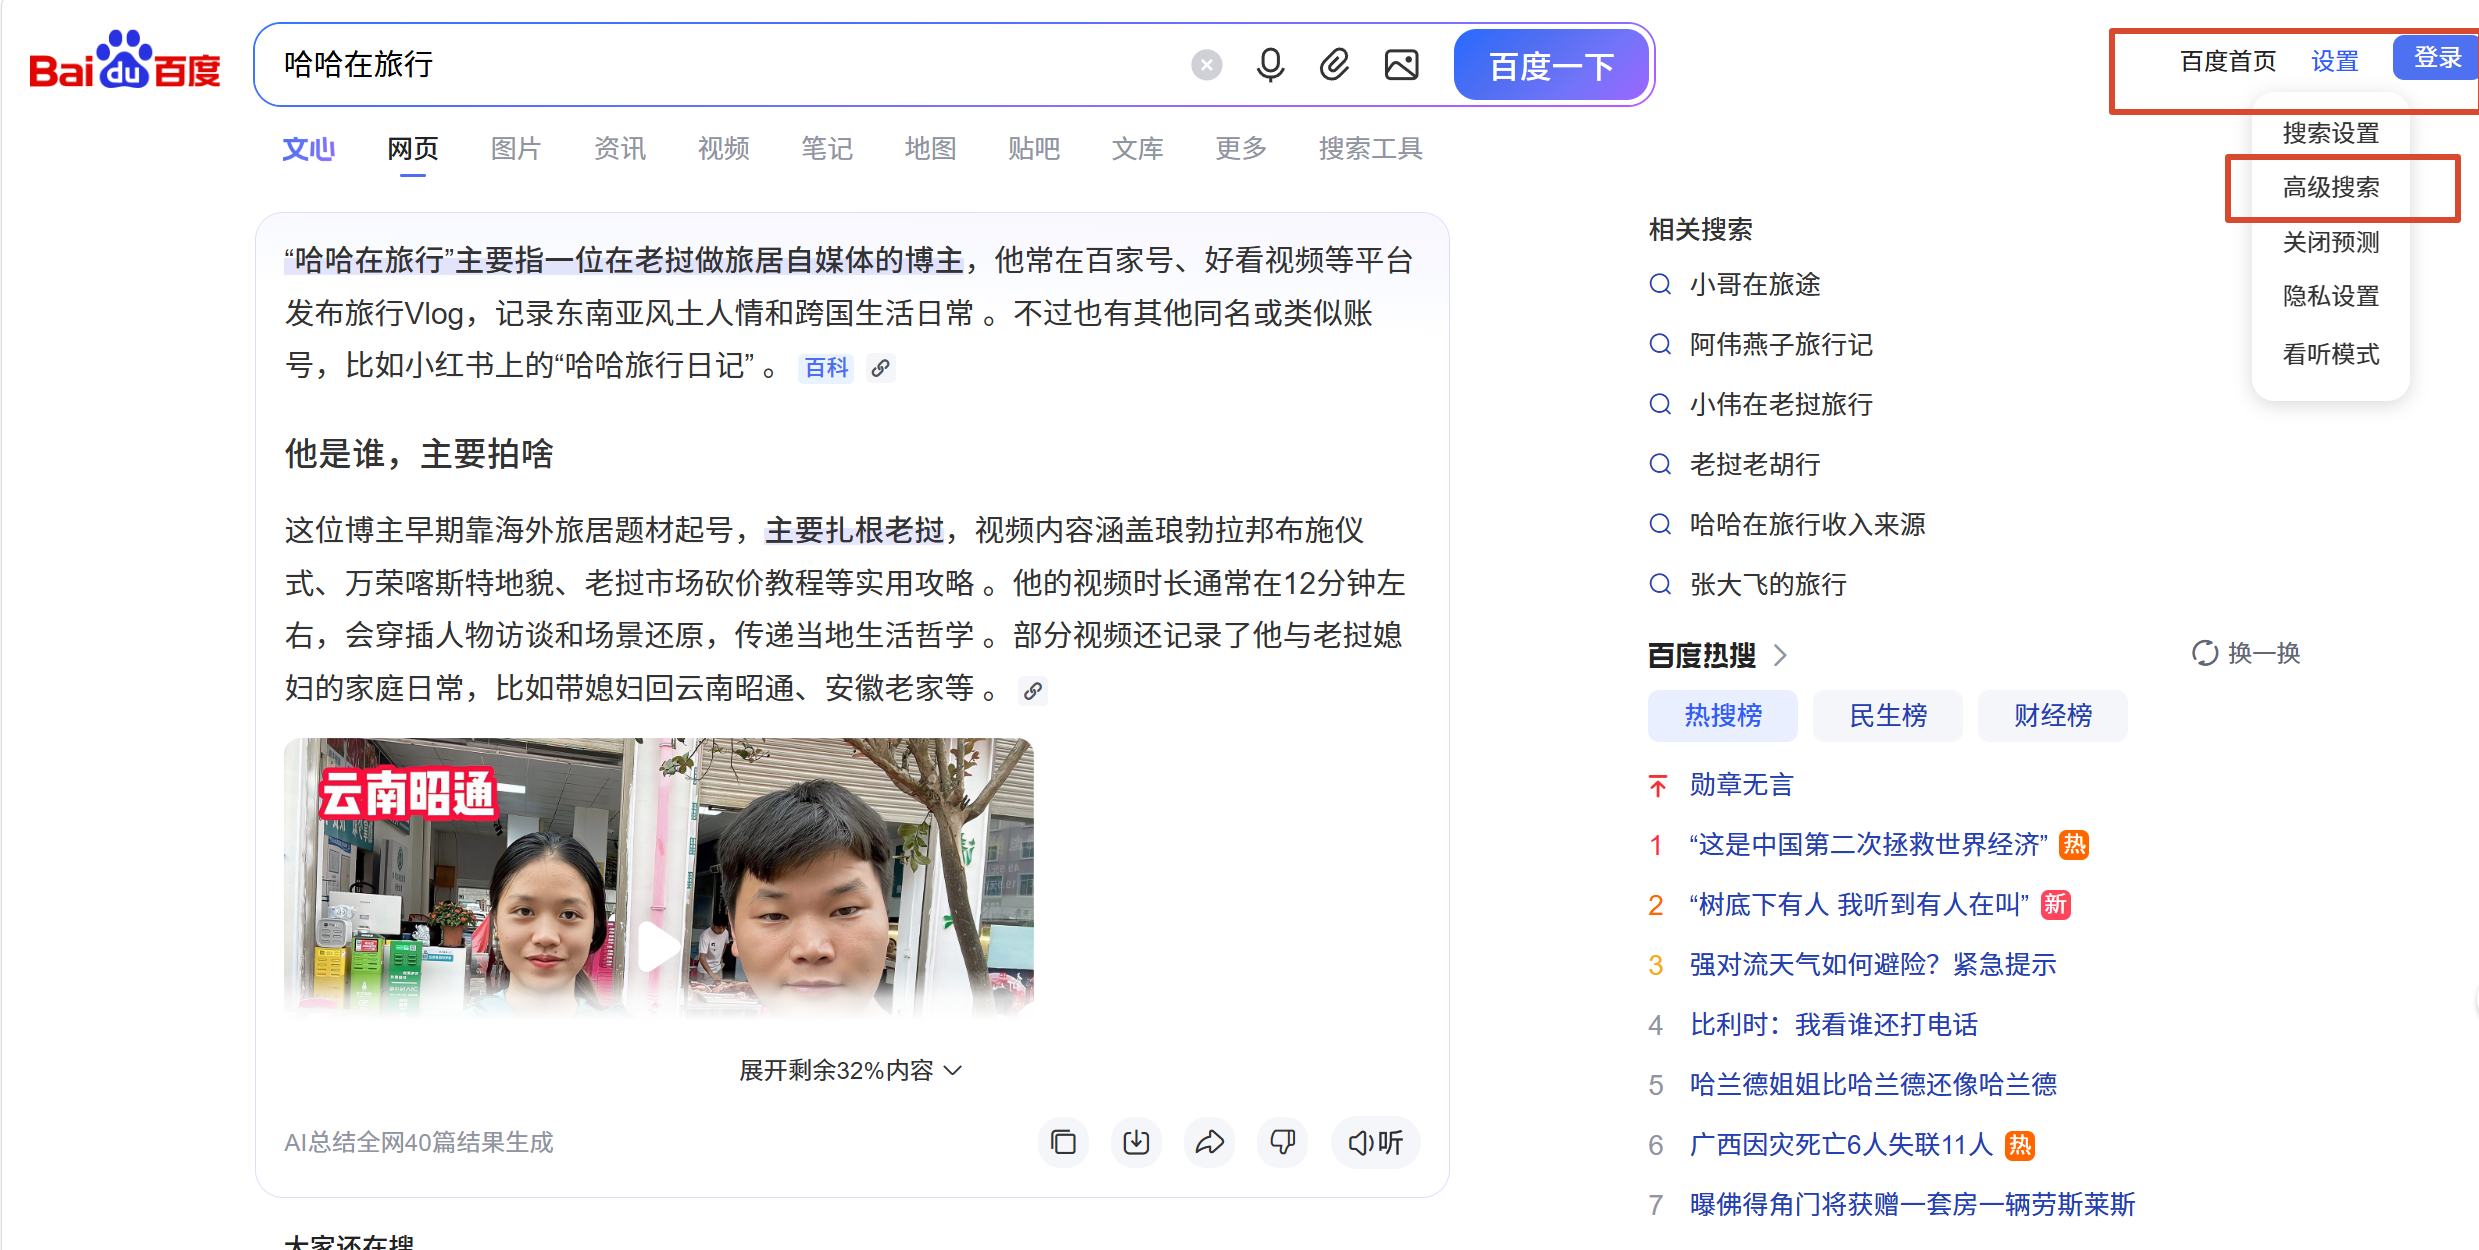Open the 文库 tab
2479x1250 pixels.
tap(1137, 149)
